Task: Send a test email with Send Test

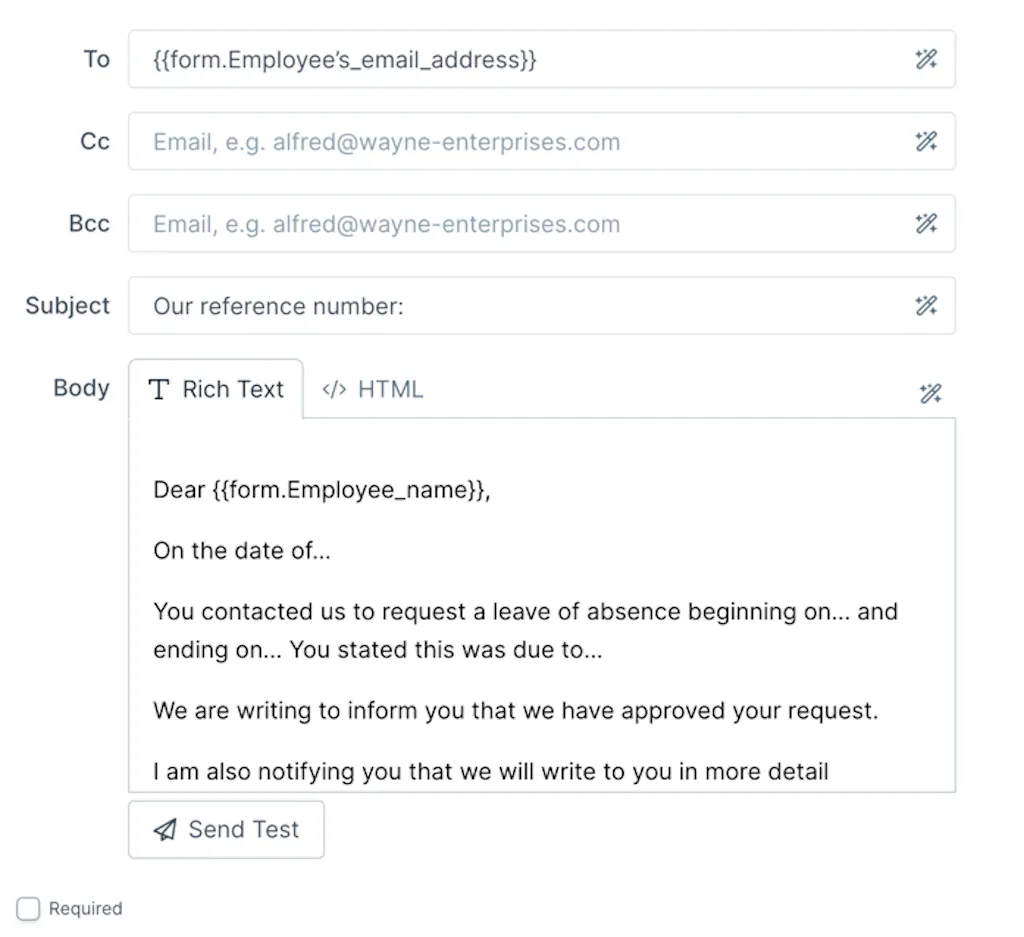Action: [226, 829]
